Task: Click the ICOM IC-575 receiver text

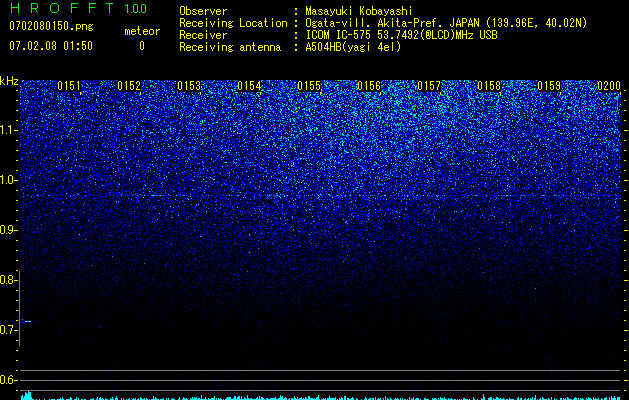Action: [401, 35]
